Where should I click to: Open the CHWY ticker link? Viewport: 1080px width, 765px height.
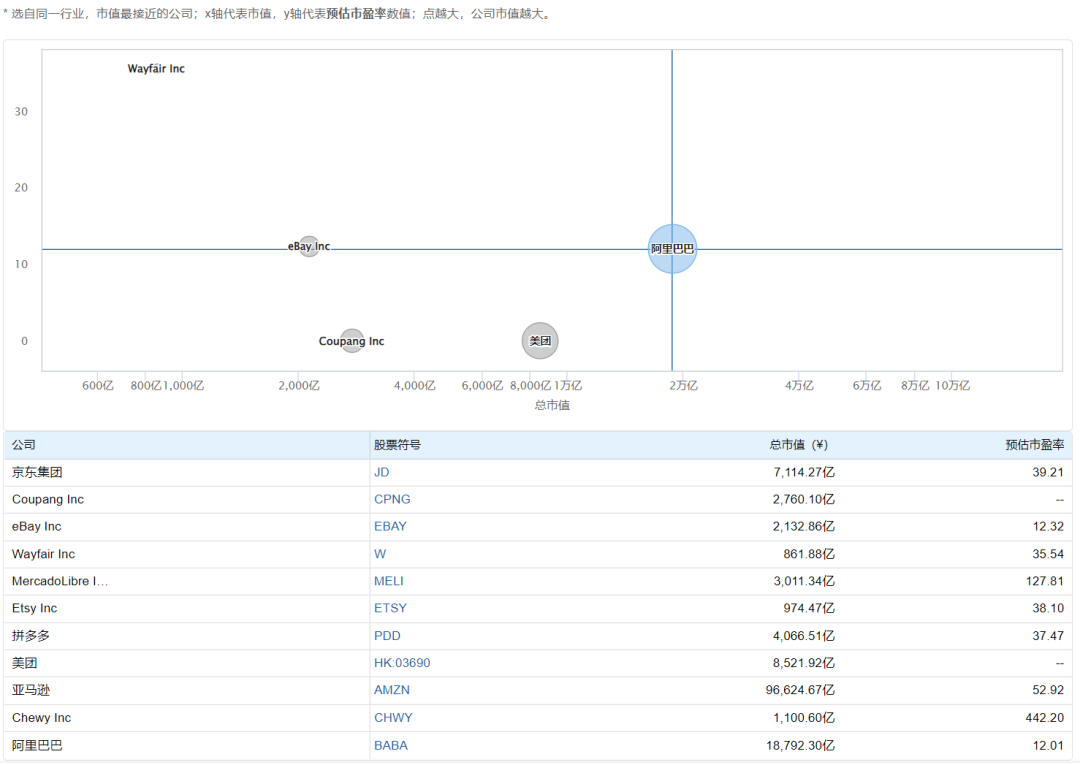(393, 717)
